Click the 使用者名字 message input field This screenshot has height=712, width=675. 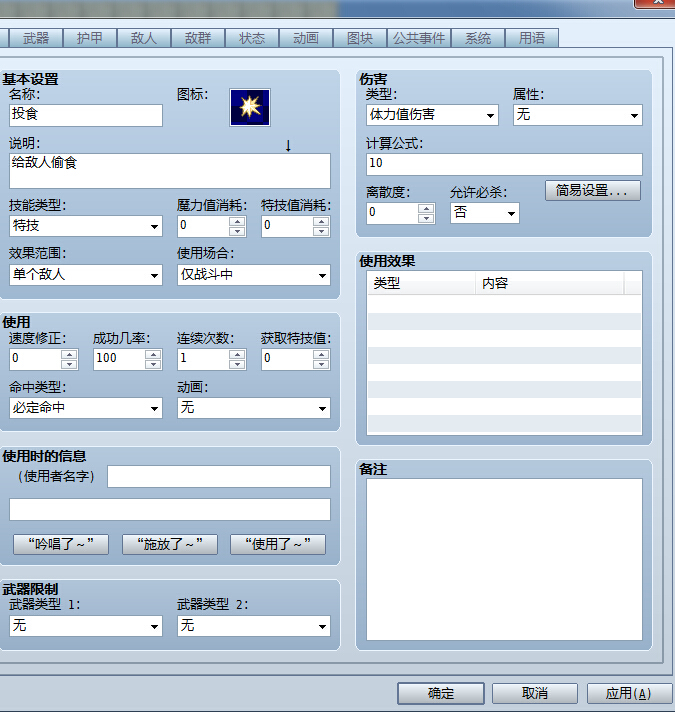(219, 476)
